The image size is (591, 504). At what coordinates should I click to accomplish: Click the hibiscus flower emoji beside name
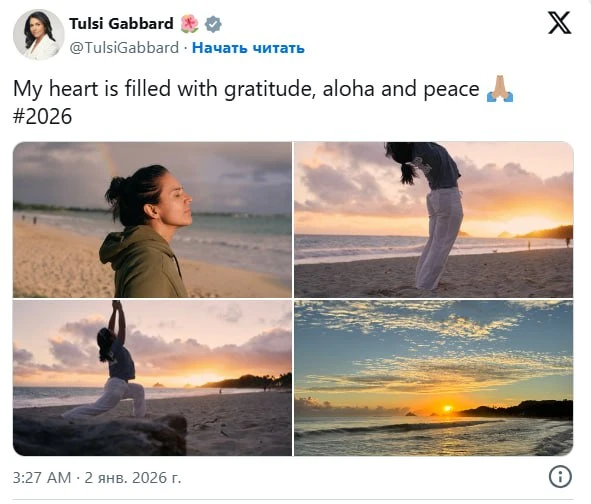pyautogui.click(x=189, y=24)
